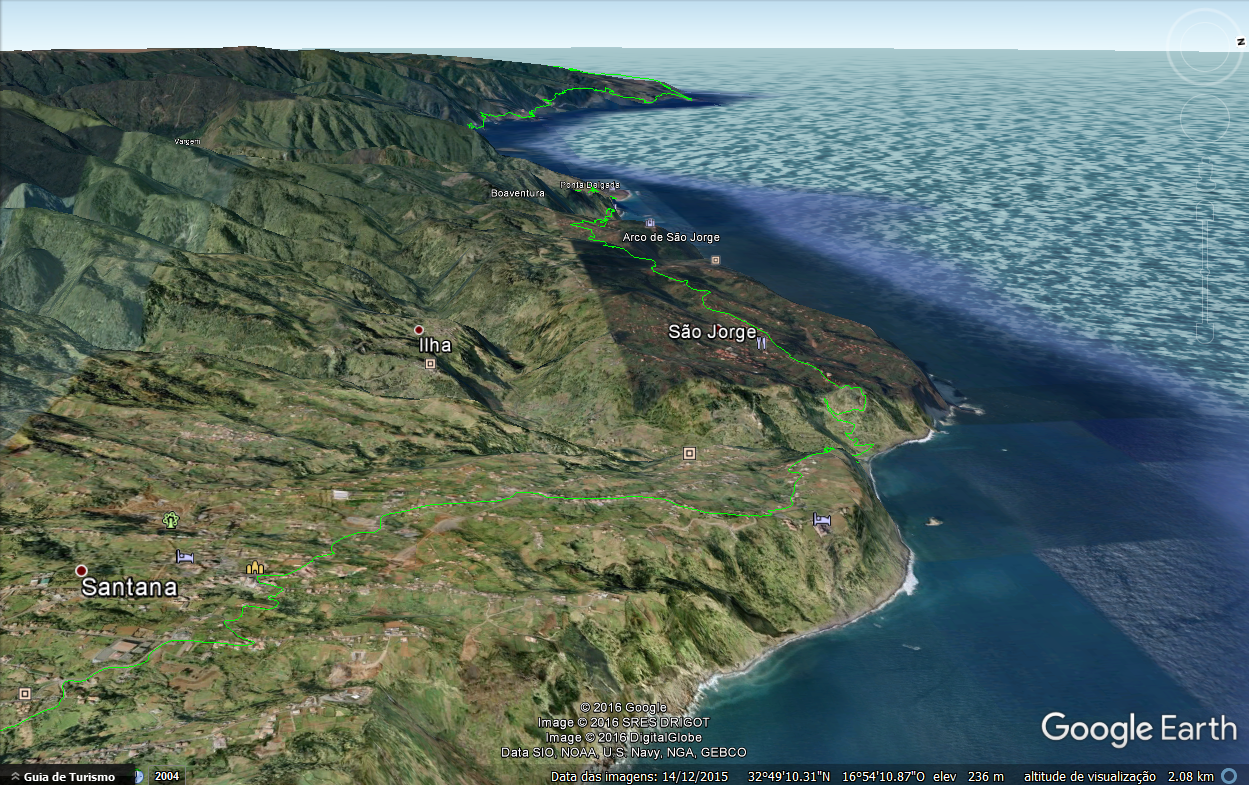1249x785 pixels.
Task: Zoom out using slider bottom button
Action: pyautogui.click(x=1205, y=334)
